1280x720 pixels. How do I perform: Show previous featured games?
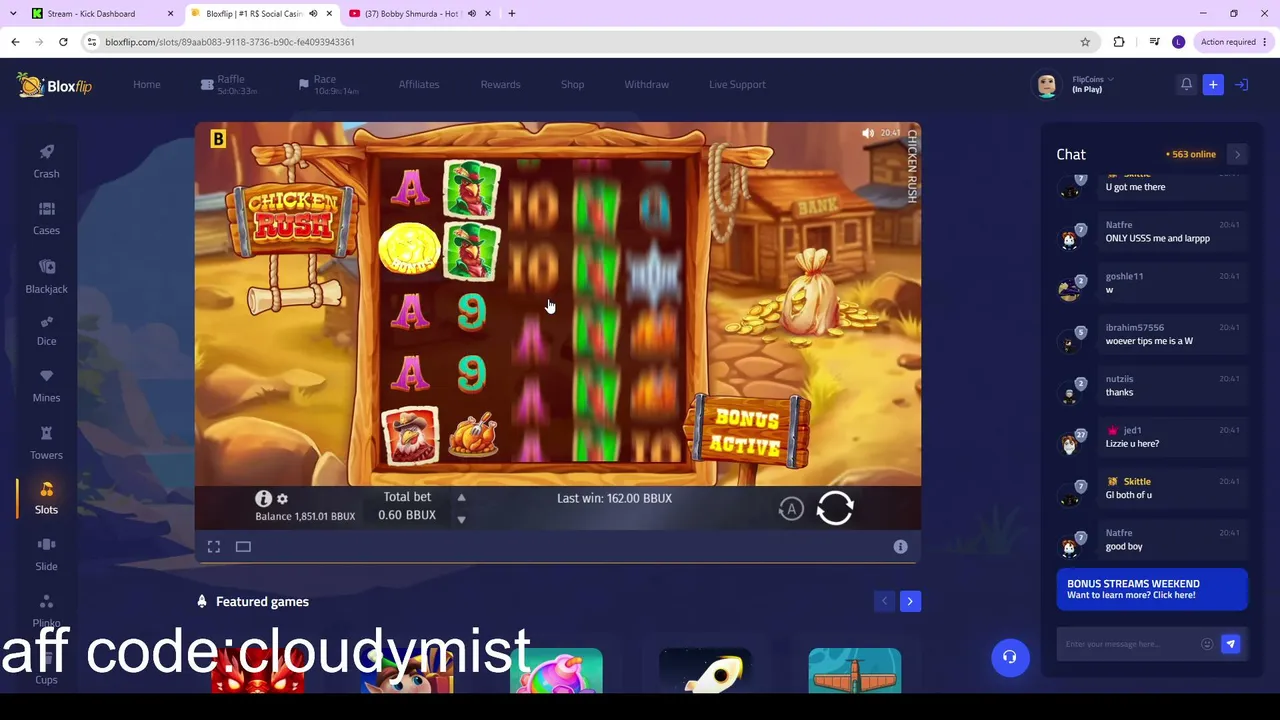pyautogui.click(x=884, y=601)
